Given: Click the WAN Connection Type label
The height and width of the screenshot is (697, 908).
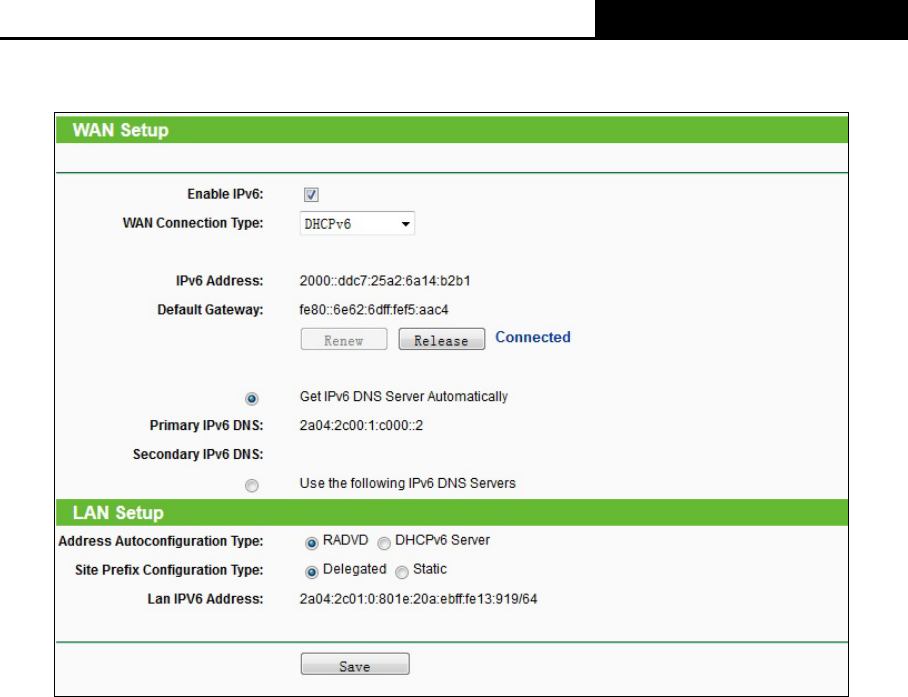Looking at the screenshot, I should (193, 223).
